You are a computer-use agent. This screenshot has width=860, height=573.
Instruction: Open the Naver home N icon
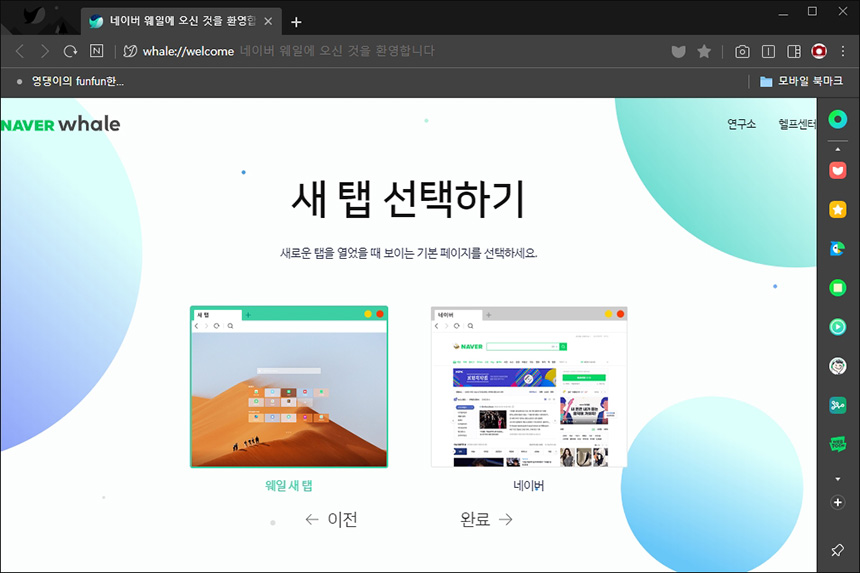click(97, 51)
